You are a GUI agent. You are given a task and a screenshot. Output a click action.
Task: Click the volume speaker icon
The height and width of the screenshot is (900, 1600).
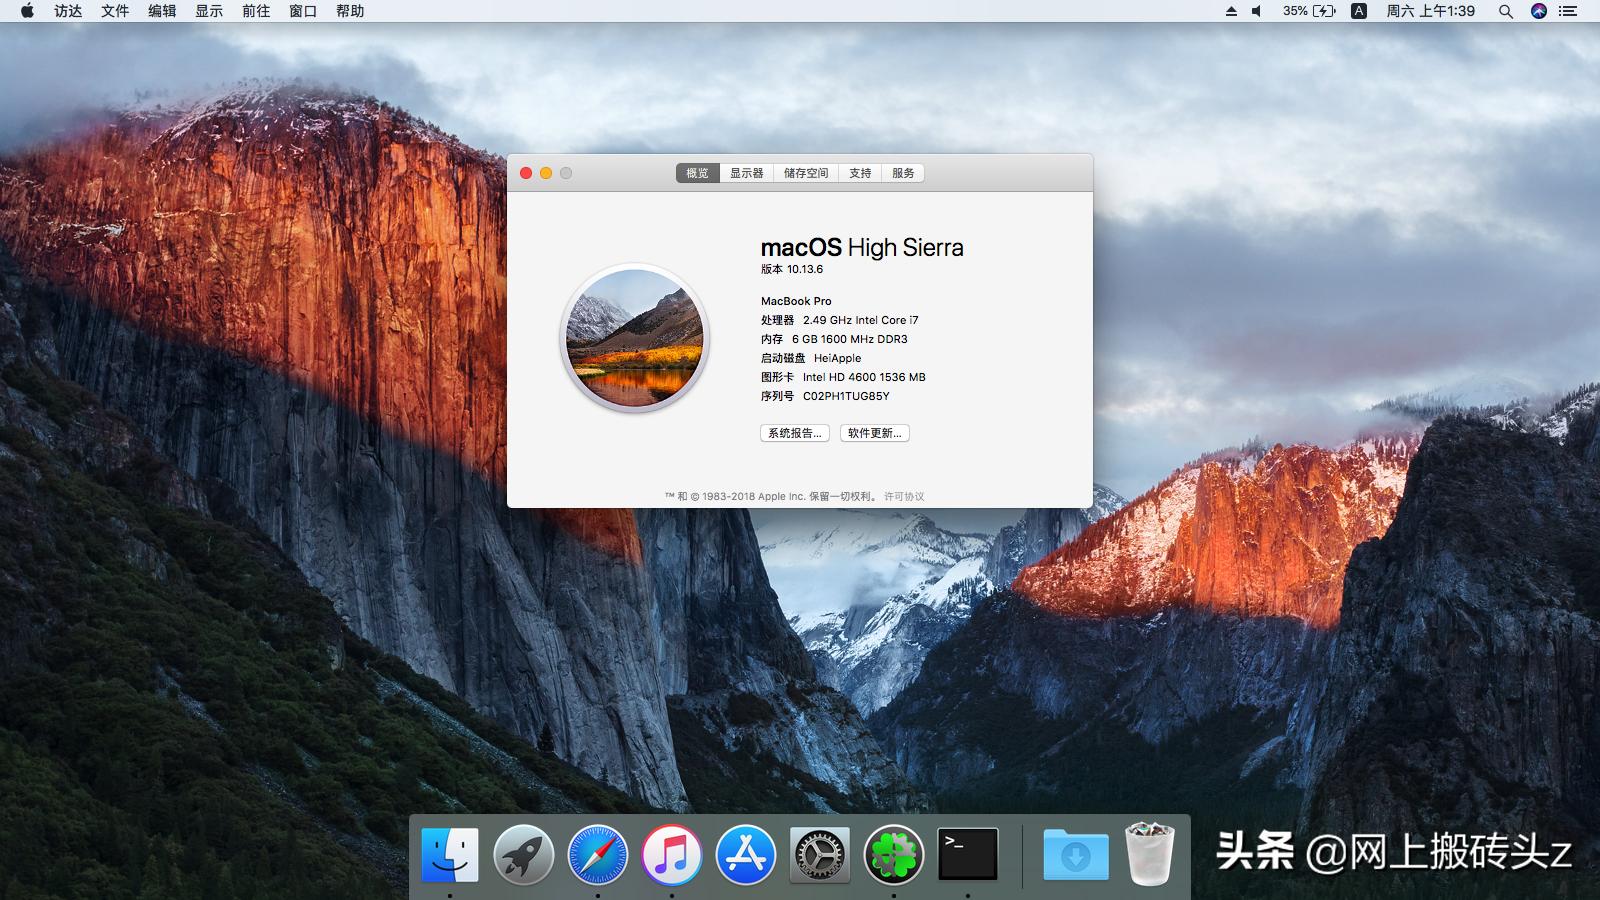point(1257,11)
